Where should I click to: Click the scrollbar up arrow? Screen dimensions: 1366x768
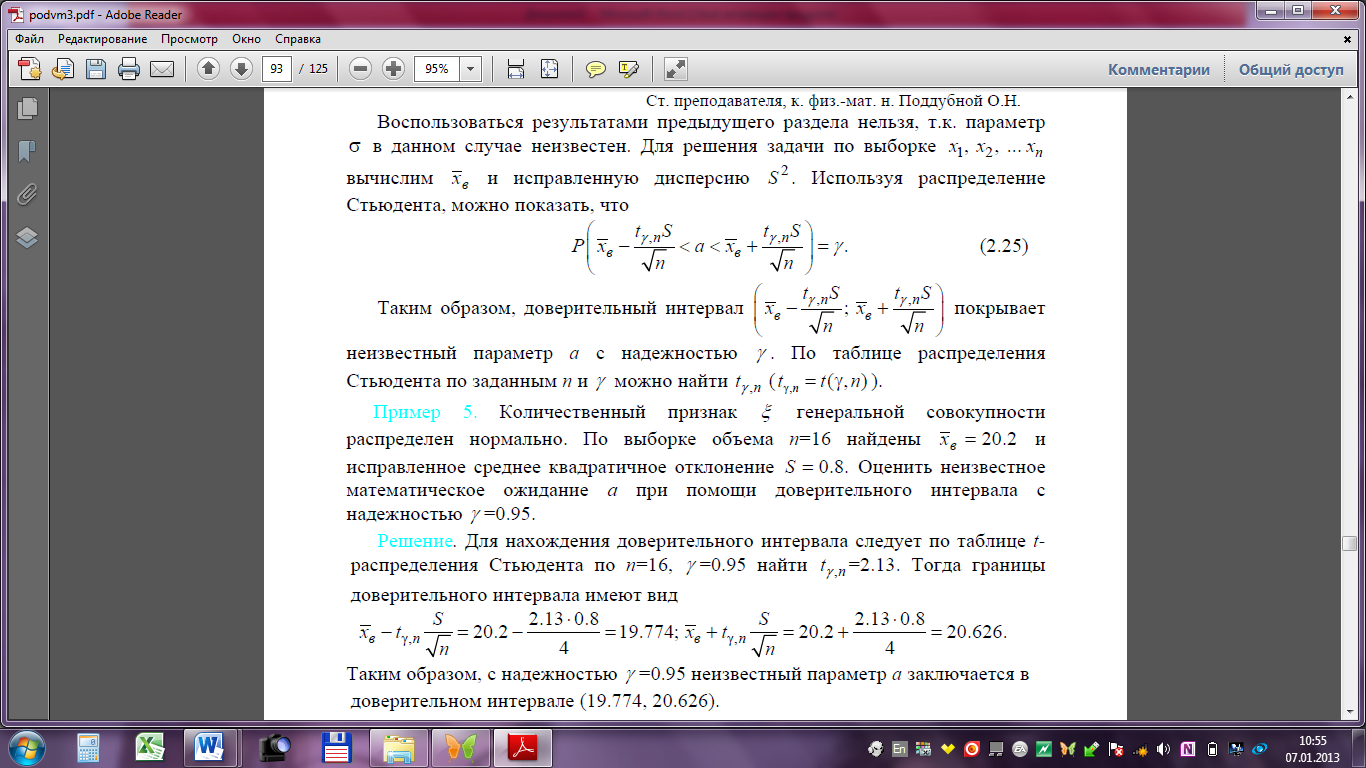click(x=1350, y=98)
